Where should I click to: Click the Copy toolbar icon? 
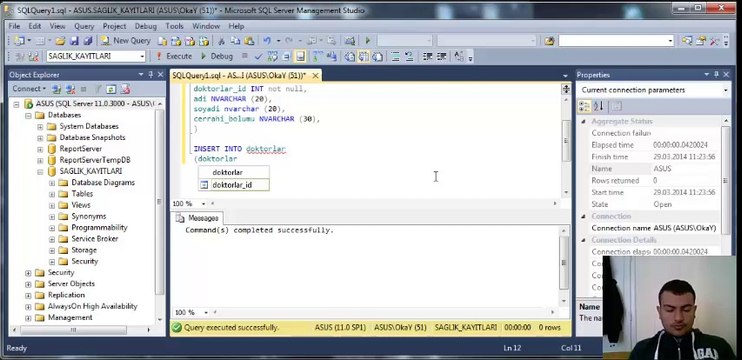235,41
